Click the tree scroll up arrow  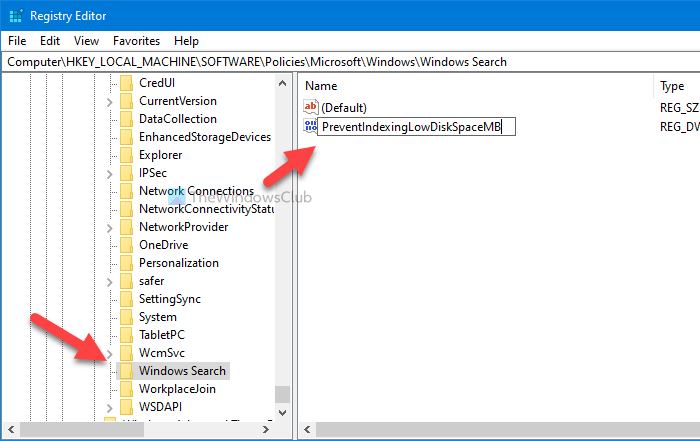(282, 83)
